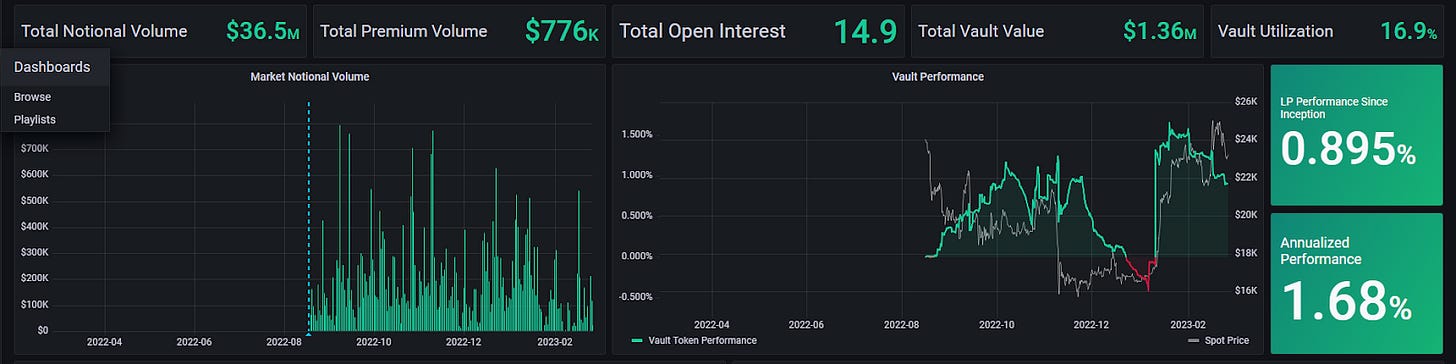Click the $36.5M notional volume value
The width and height of the screenshot is (1456, 364).
point(263,31)
